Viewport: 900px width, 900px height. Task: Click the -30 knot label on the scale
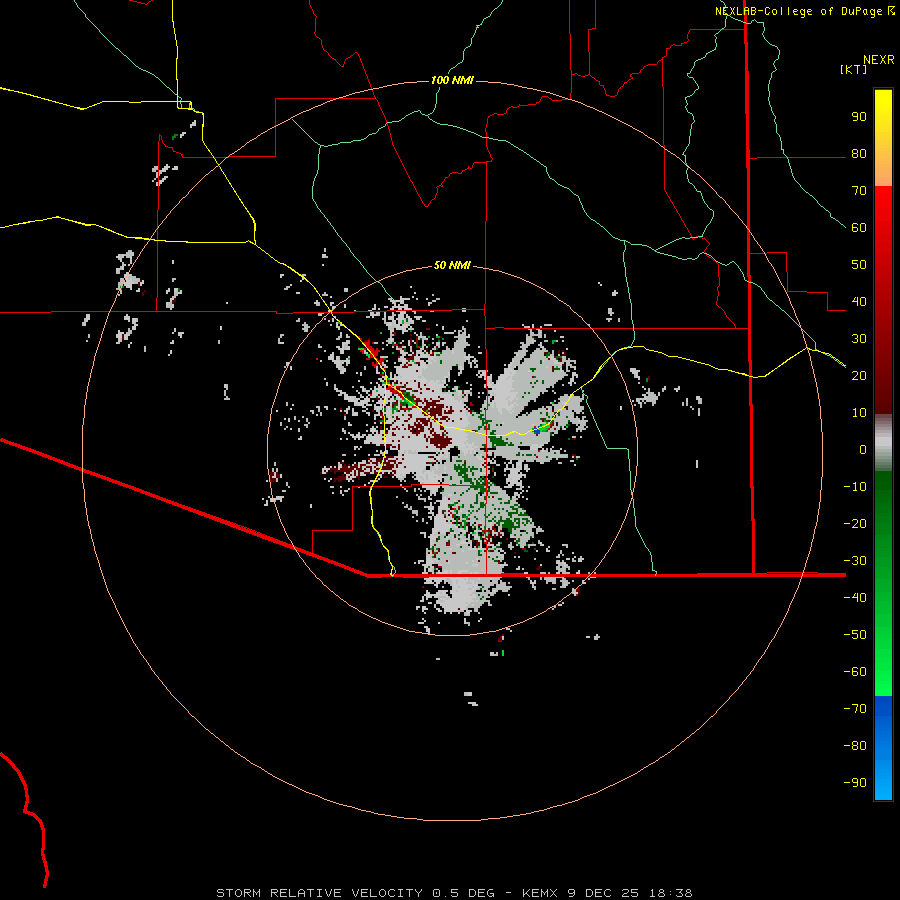(855, 561)
